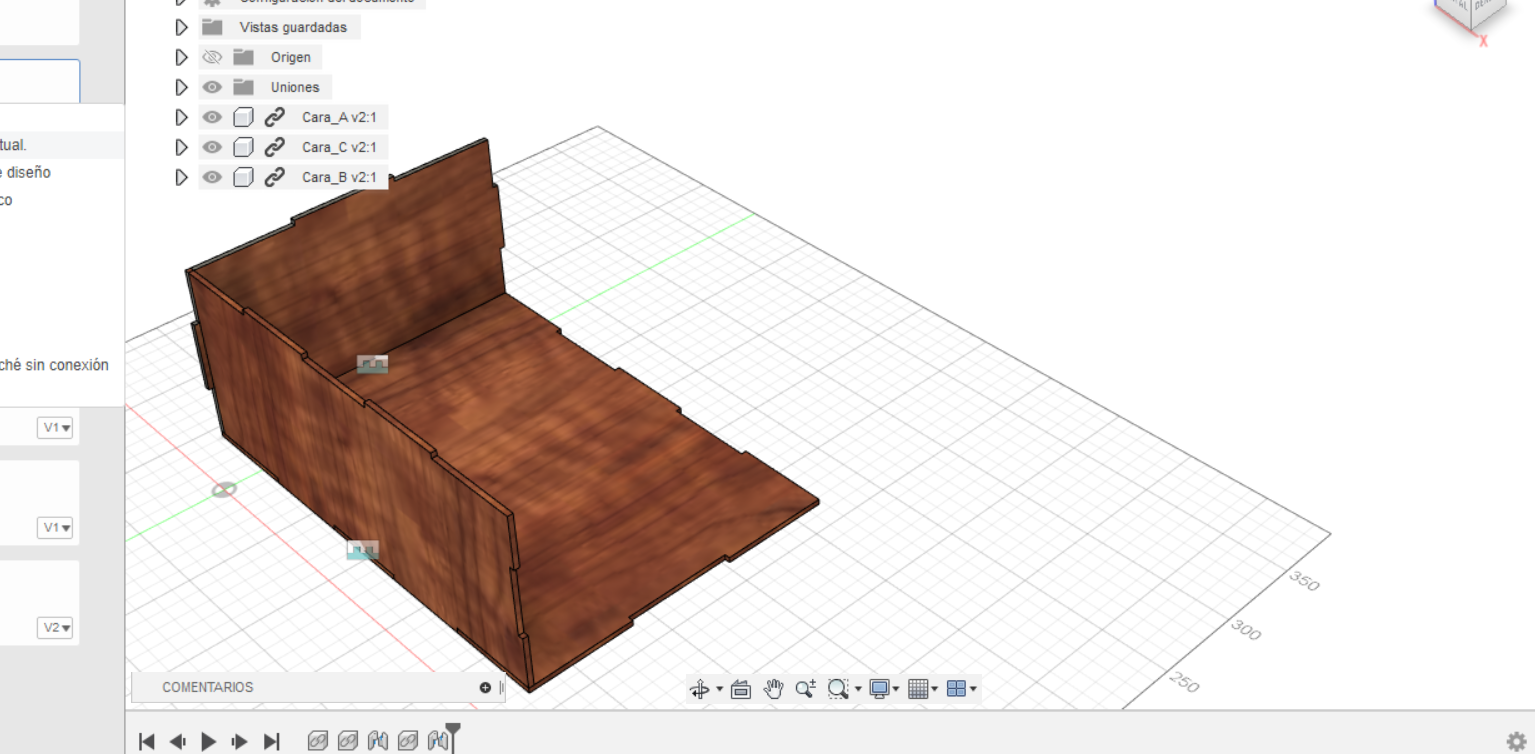Select the Origen tree label
This screenshot has width=1535, height=754.
tap(291, 57)
